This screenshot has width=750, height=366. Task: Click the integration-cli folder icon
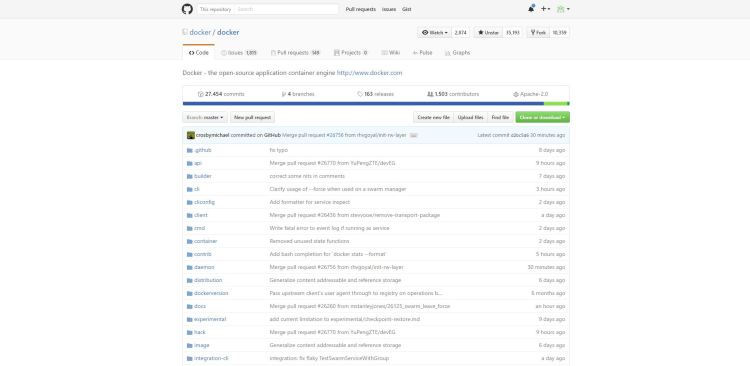coord(189,358)
